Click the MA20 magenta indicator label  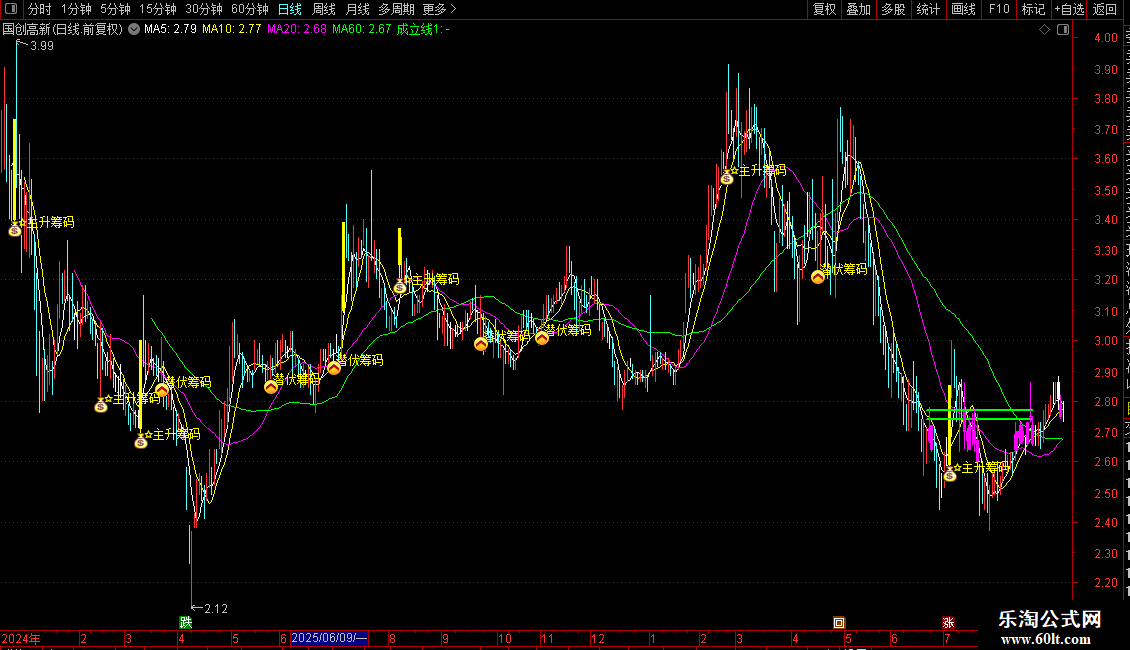pos(296,29)
